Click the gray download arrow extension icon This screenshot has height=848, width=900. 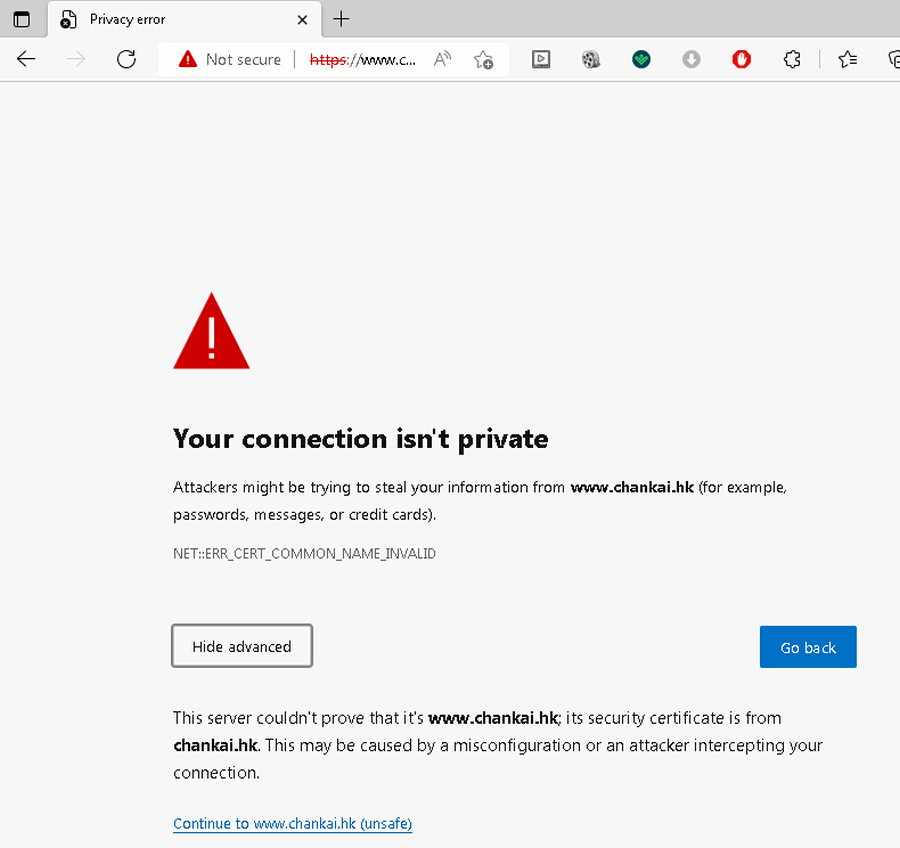691,59
